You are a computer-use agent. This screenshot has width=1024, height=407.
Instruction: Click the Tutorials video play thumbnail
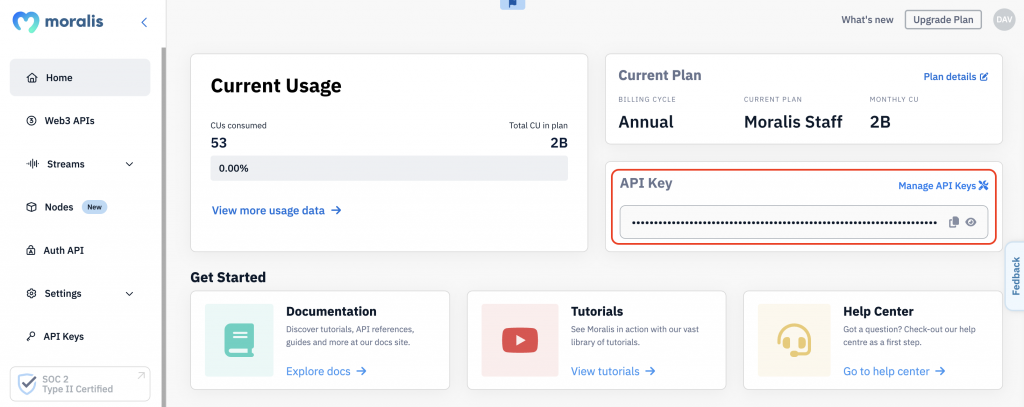[x=519, y=340]
